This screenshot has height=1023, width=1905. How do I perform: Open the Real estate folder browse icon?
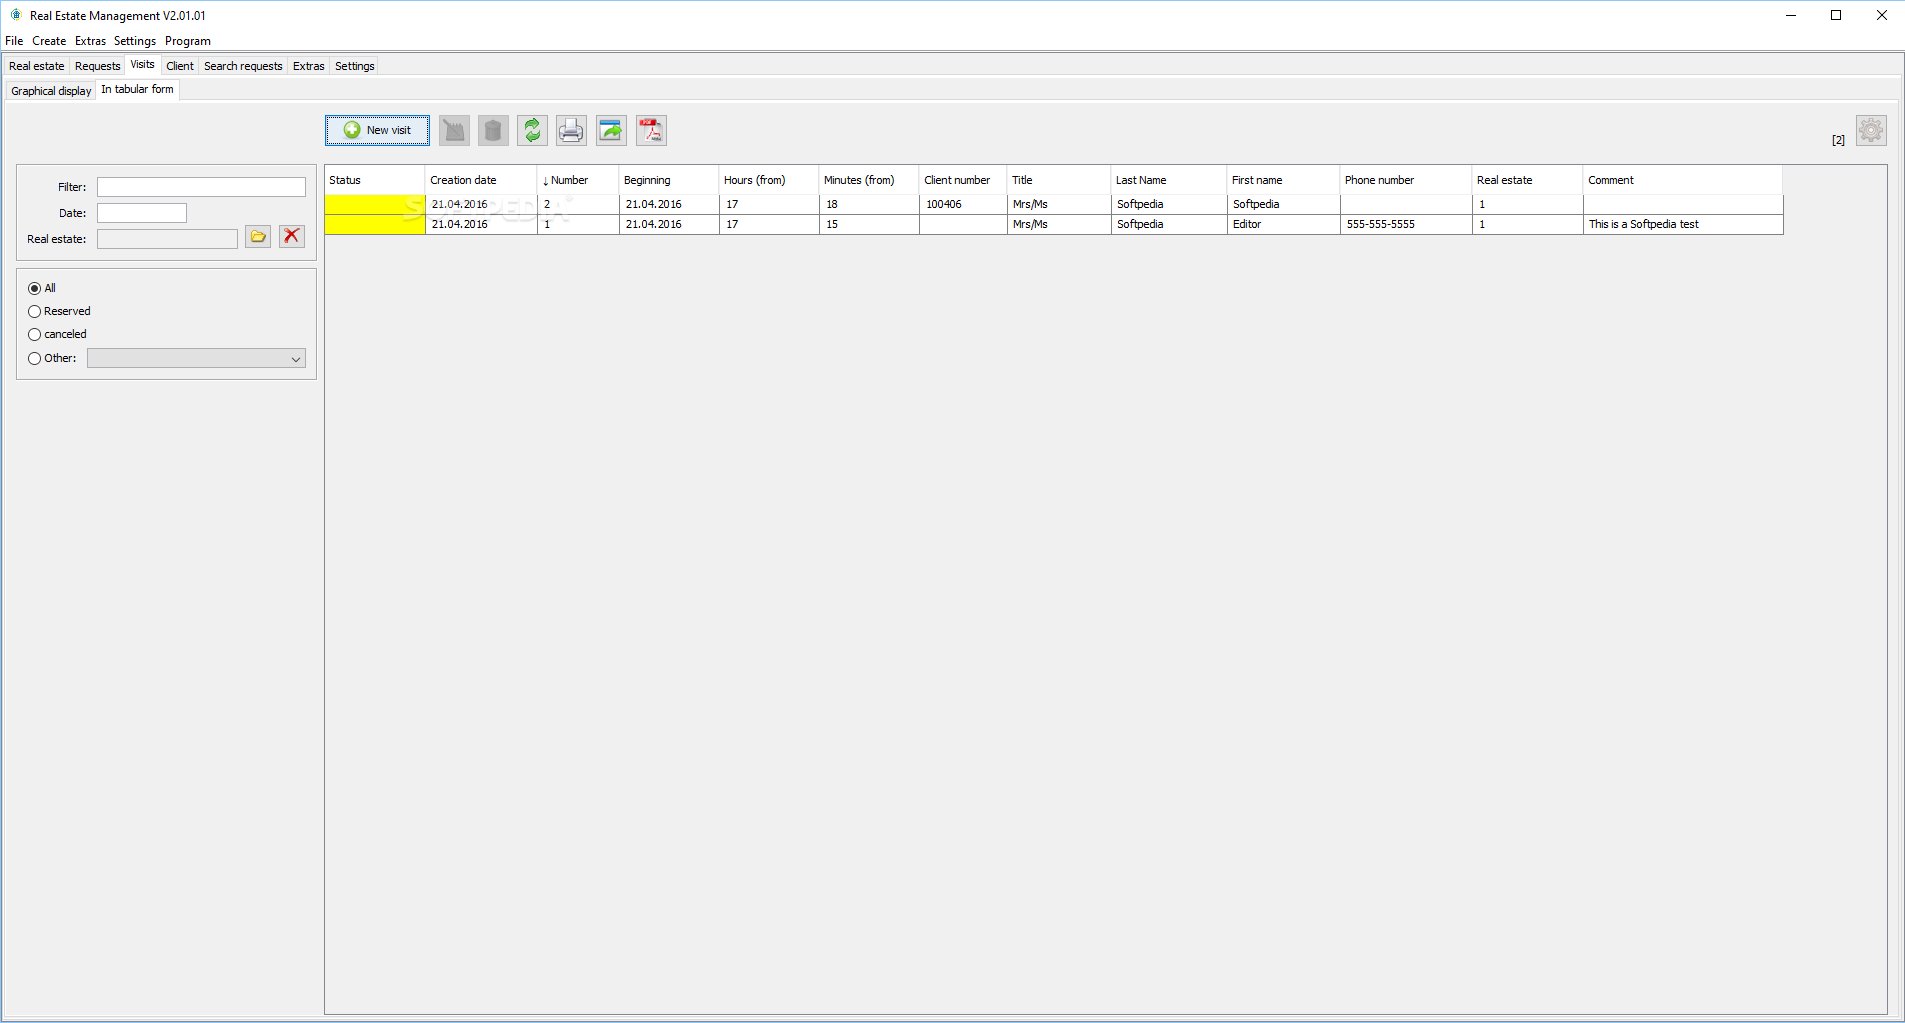258,236
